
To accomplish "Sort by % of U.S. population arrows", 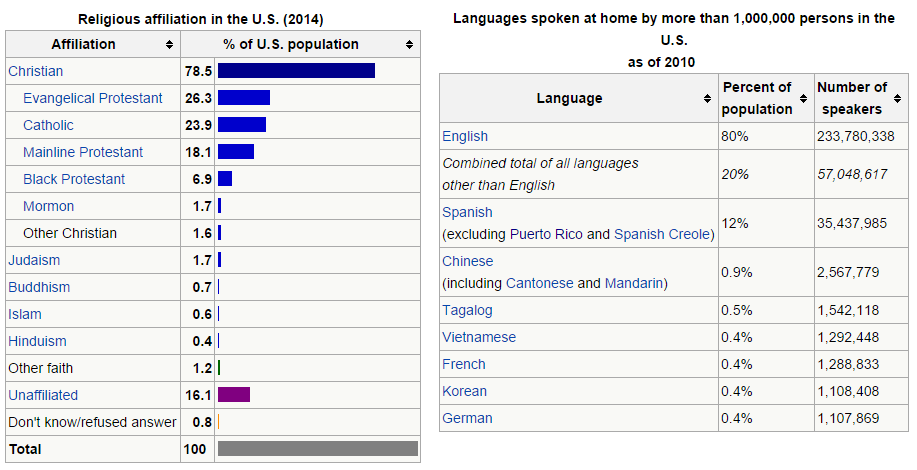I will coord(410,45).
